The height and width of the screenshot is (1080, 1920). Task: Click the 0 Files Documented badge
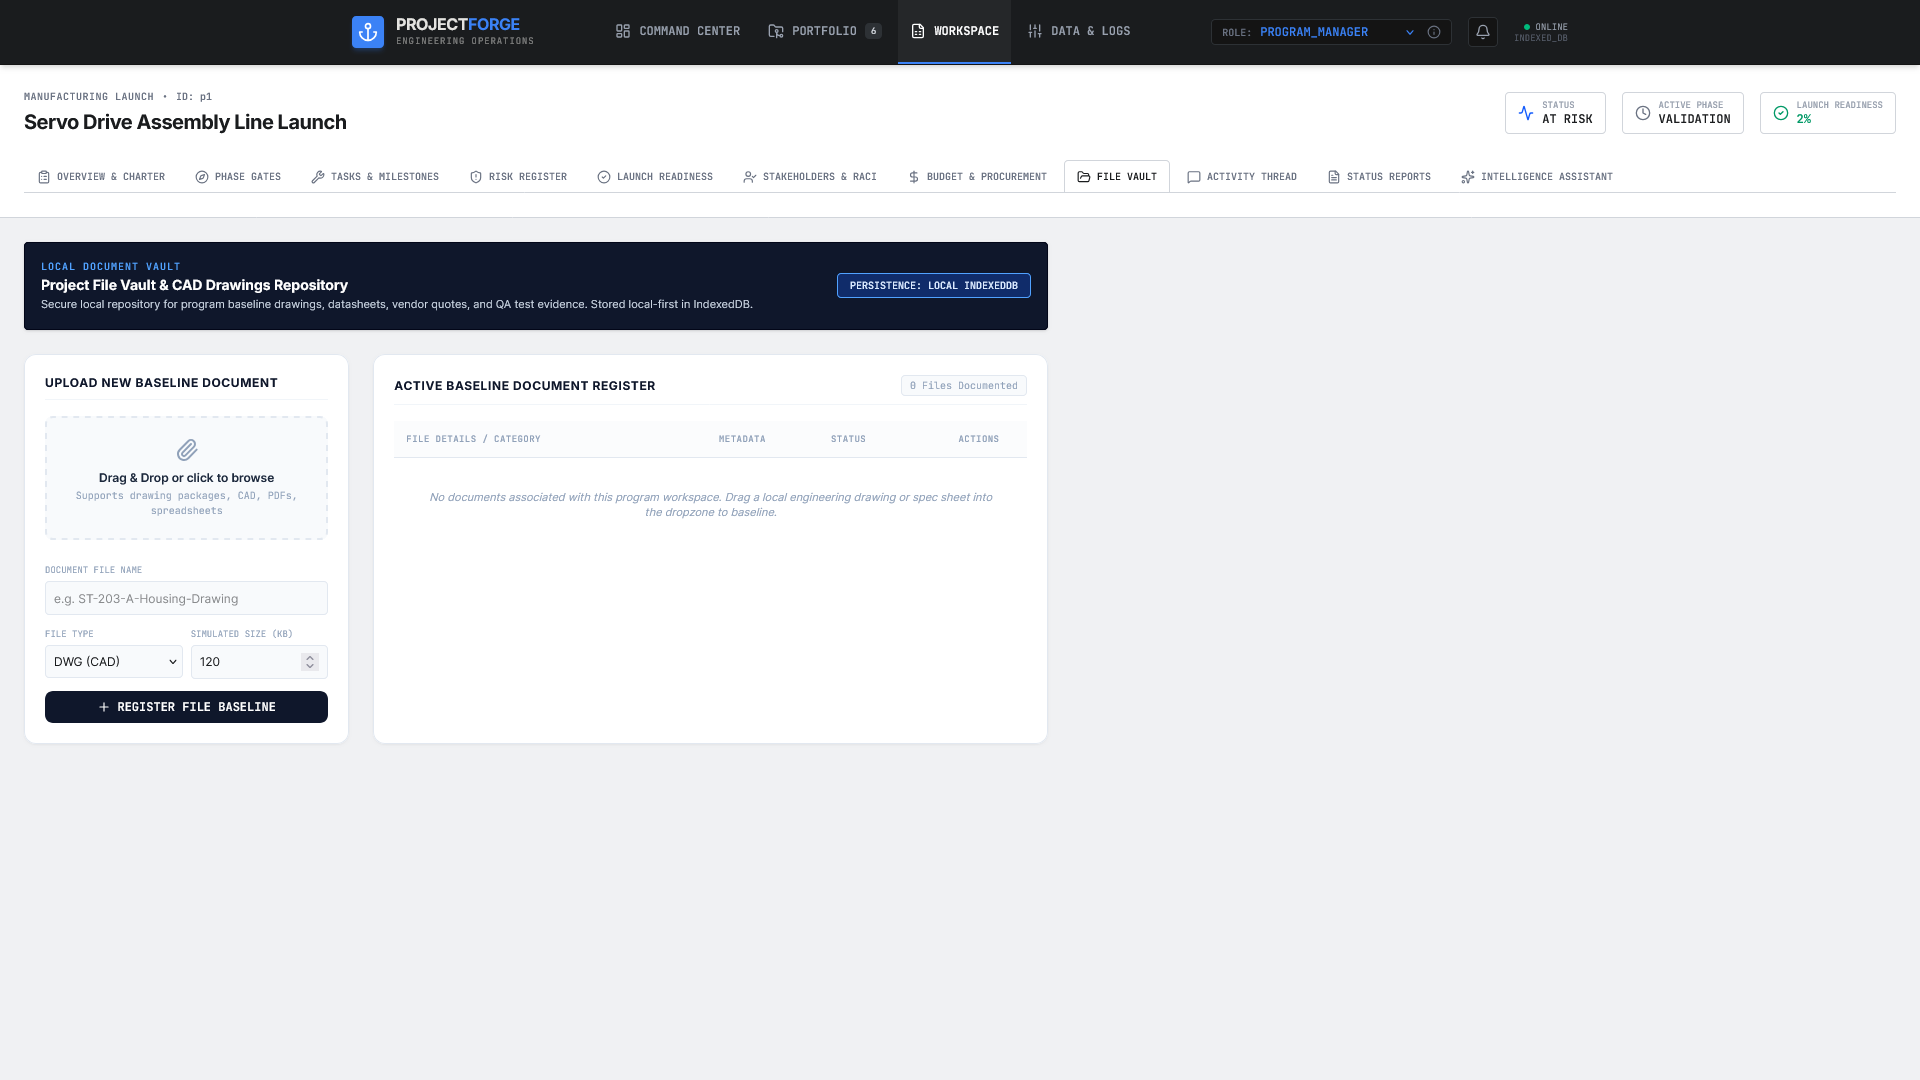pyautogui.click(x=964, y=386)
